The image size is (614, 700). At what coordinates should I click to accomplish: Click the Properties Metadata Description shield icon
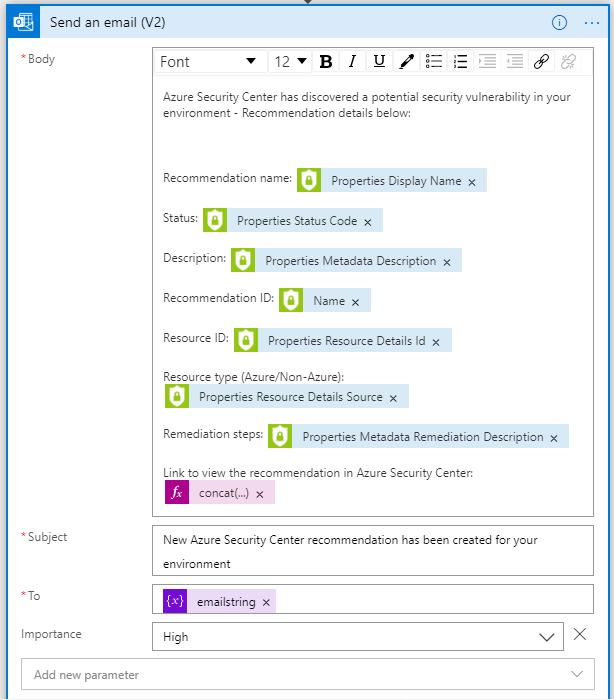(243, 260)
